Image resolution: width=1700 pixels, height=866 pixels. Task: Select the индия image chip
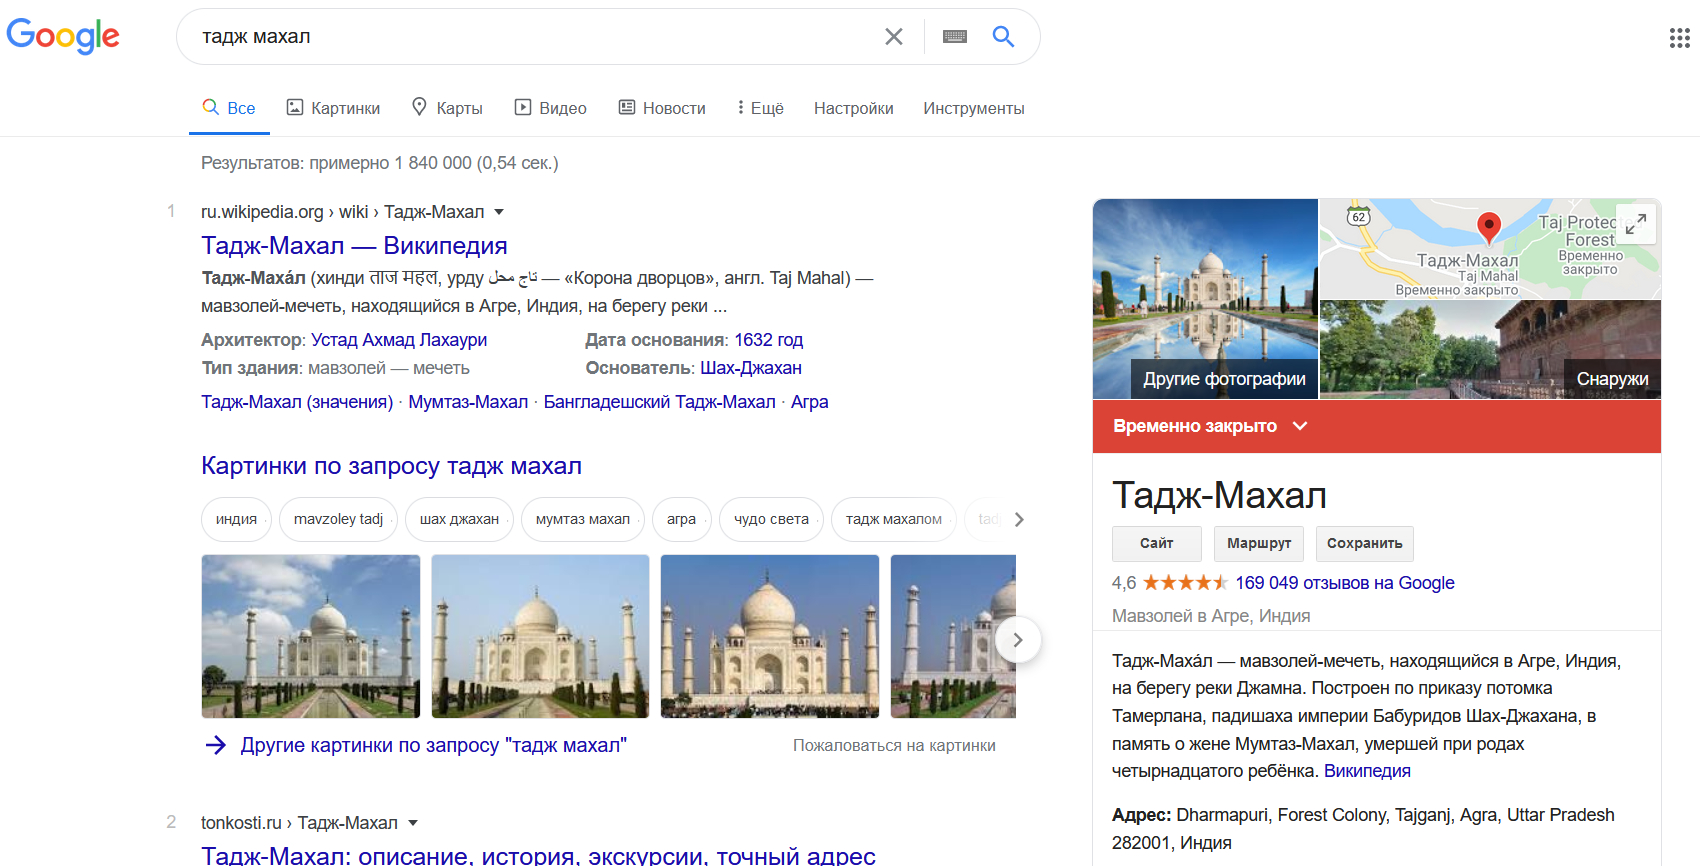tap(236, 519)
